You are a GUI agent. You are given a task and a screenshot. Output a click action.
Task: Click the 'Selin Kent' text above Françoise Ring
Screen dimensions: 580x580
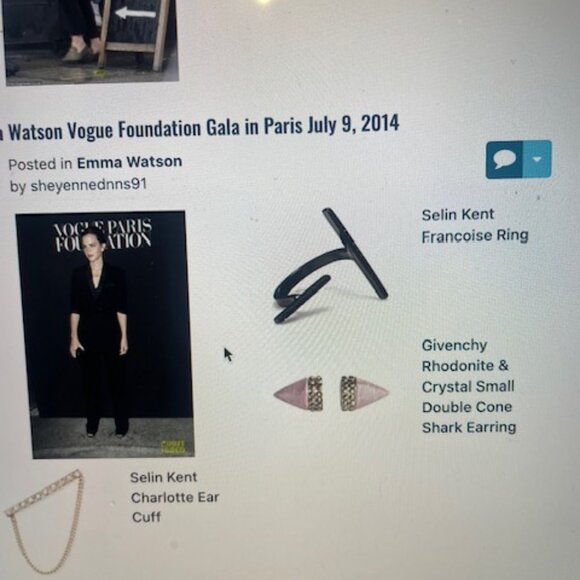click(458, 215)
